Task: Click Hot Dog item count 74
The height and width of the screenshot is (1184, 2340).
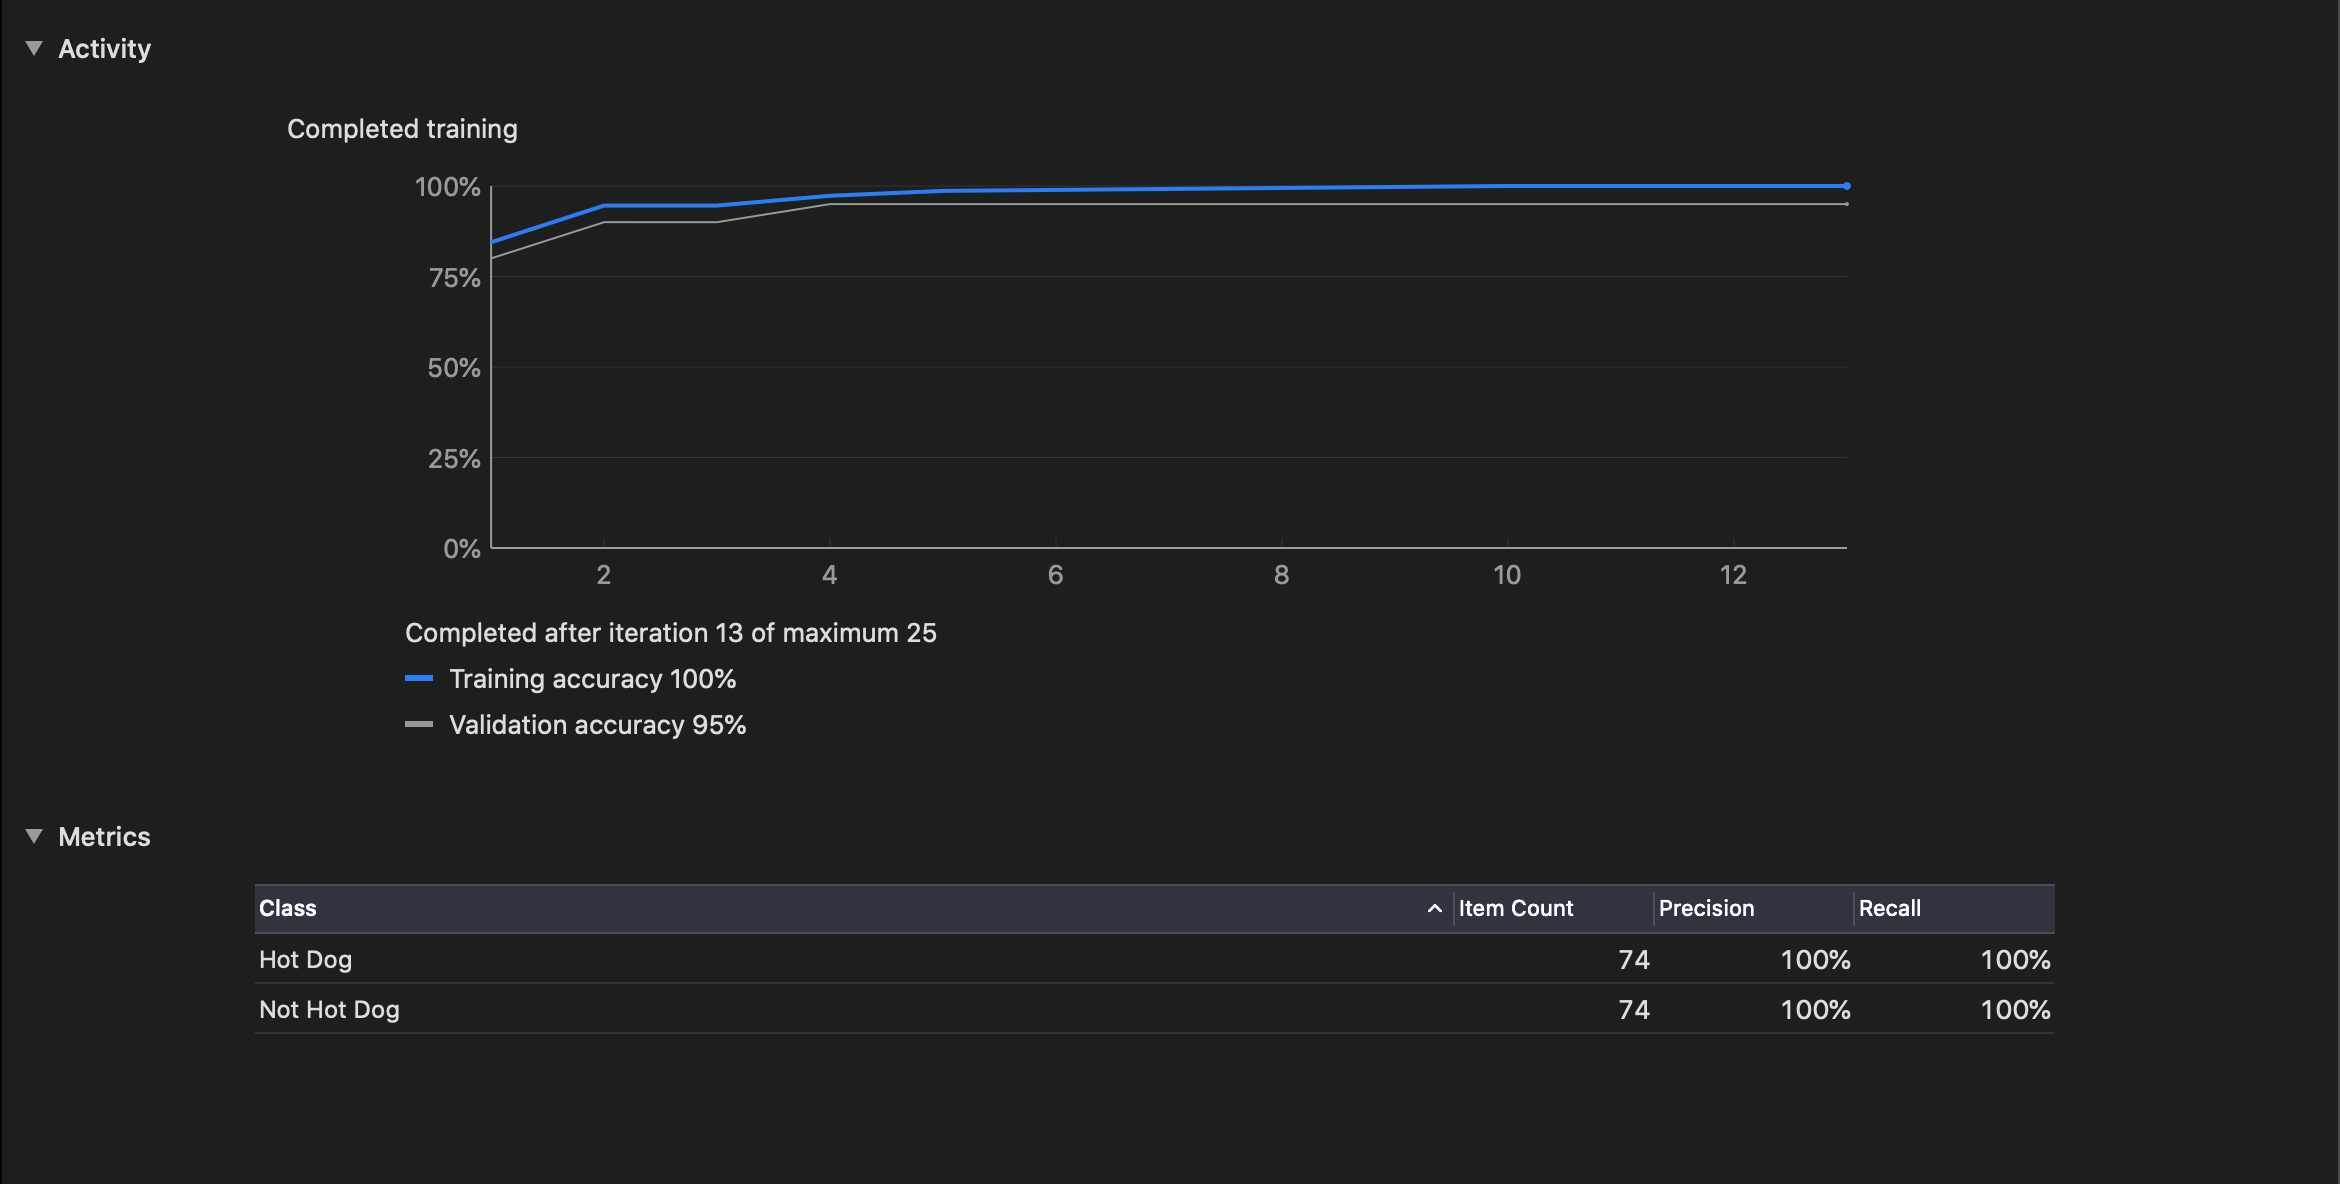Action: [1634, 959]
